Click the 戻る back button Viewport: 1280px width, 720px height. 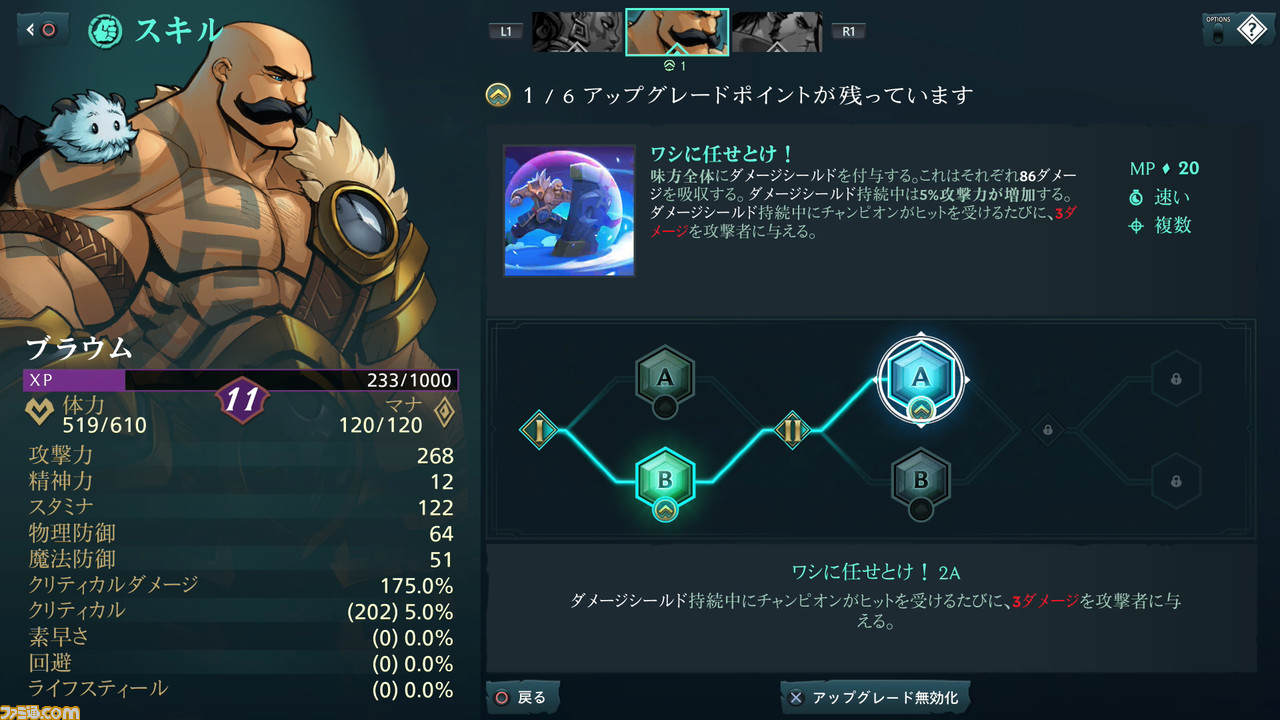522,697
